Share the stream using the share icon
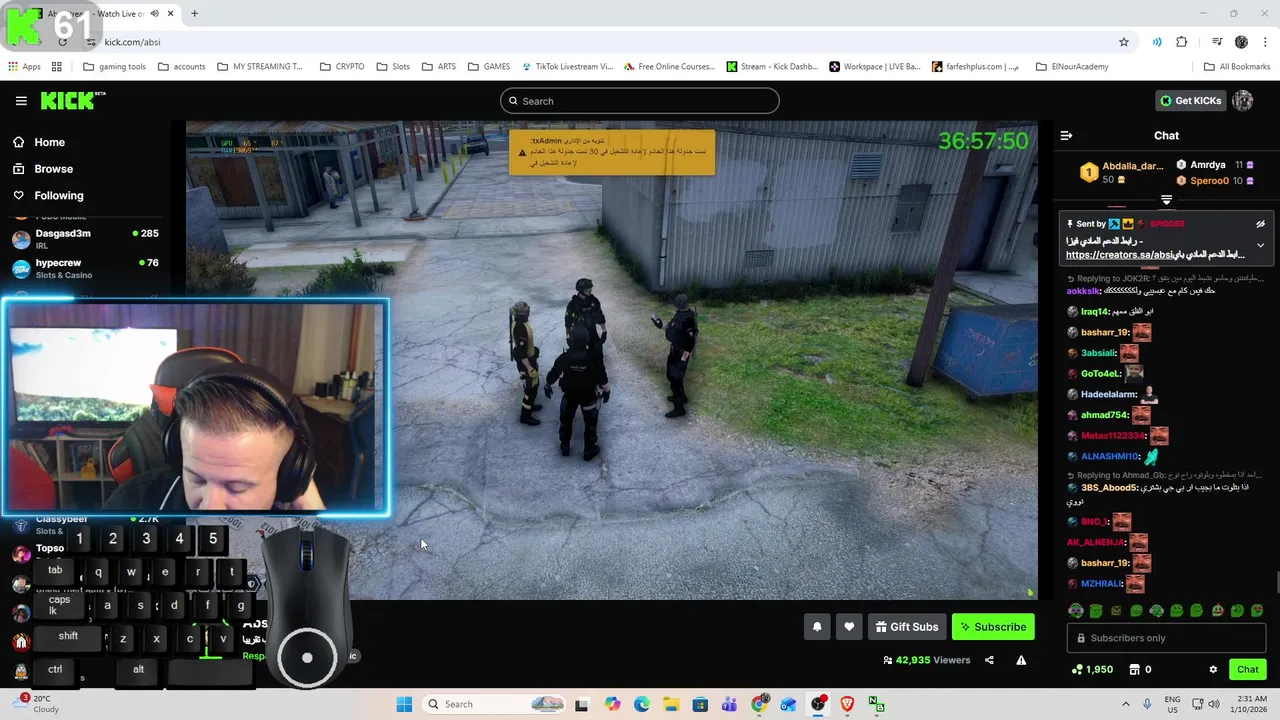The height and width of the screenshot is (720, 1280). [989, 660]
